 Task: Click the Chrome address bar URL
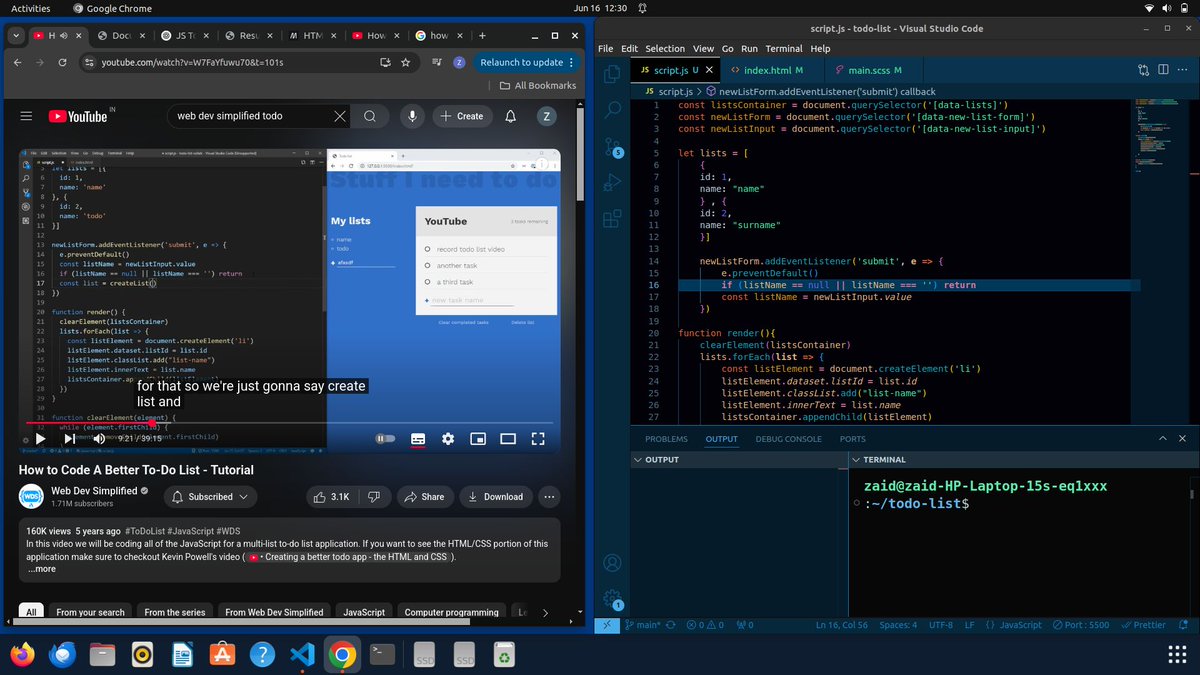pos(192,62)
